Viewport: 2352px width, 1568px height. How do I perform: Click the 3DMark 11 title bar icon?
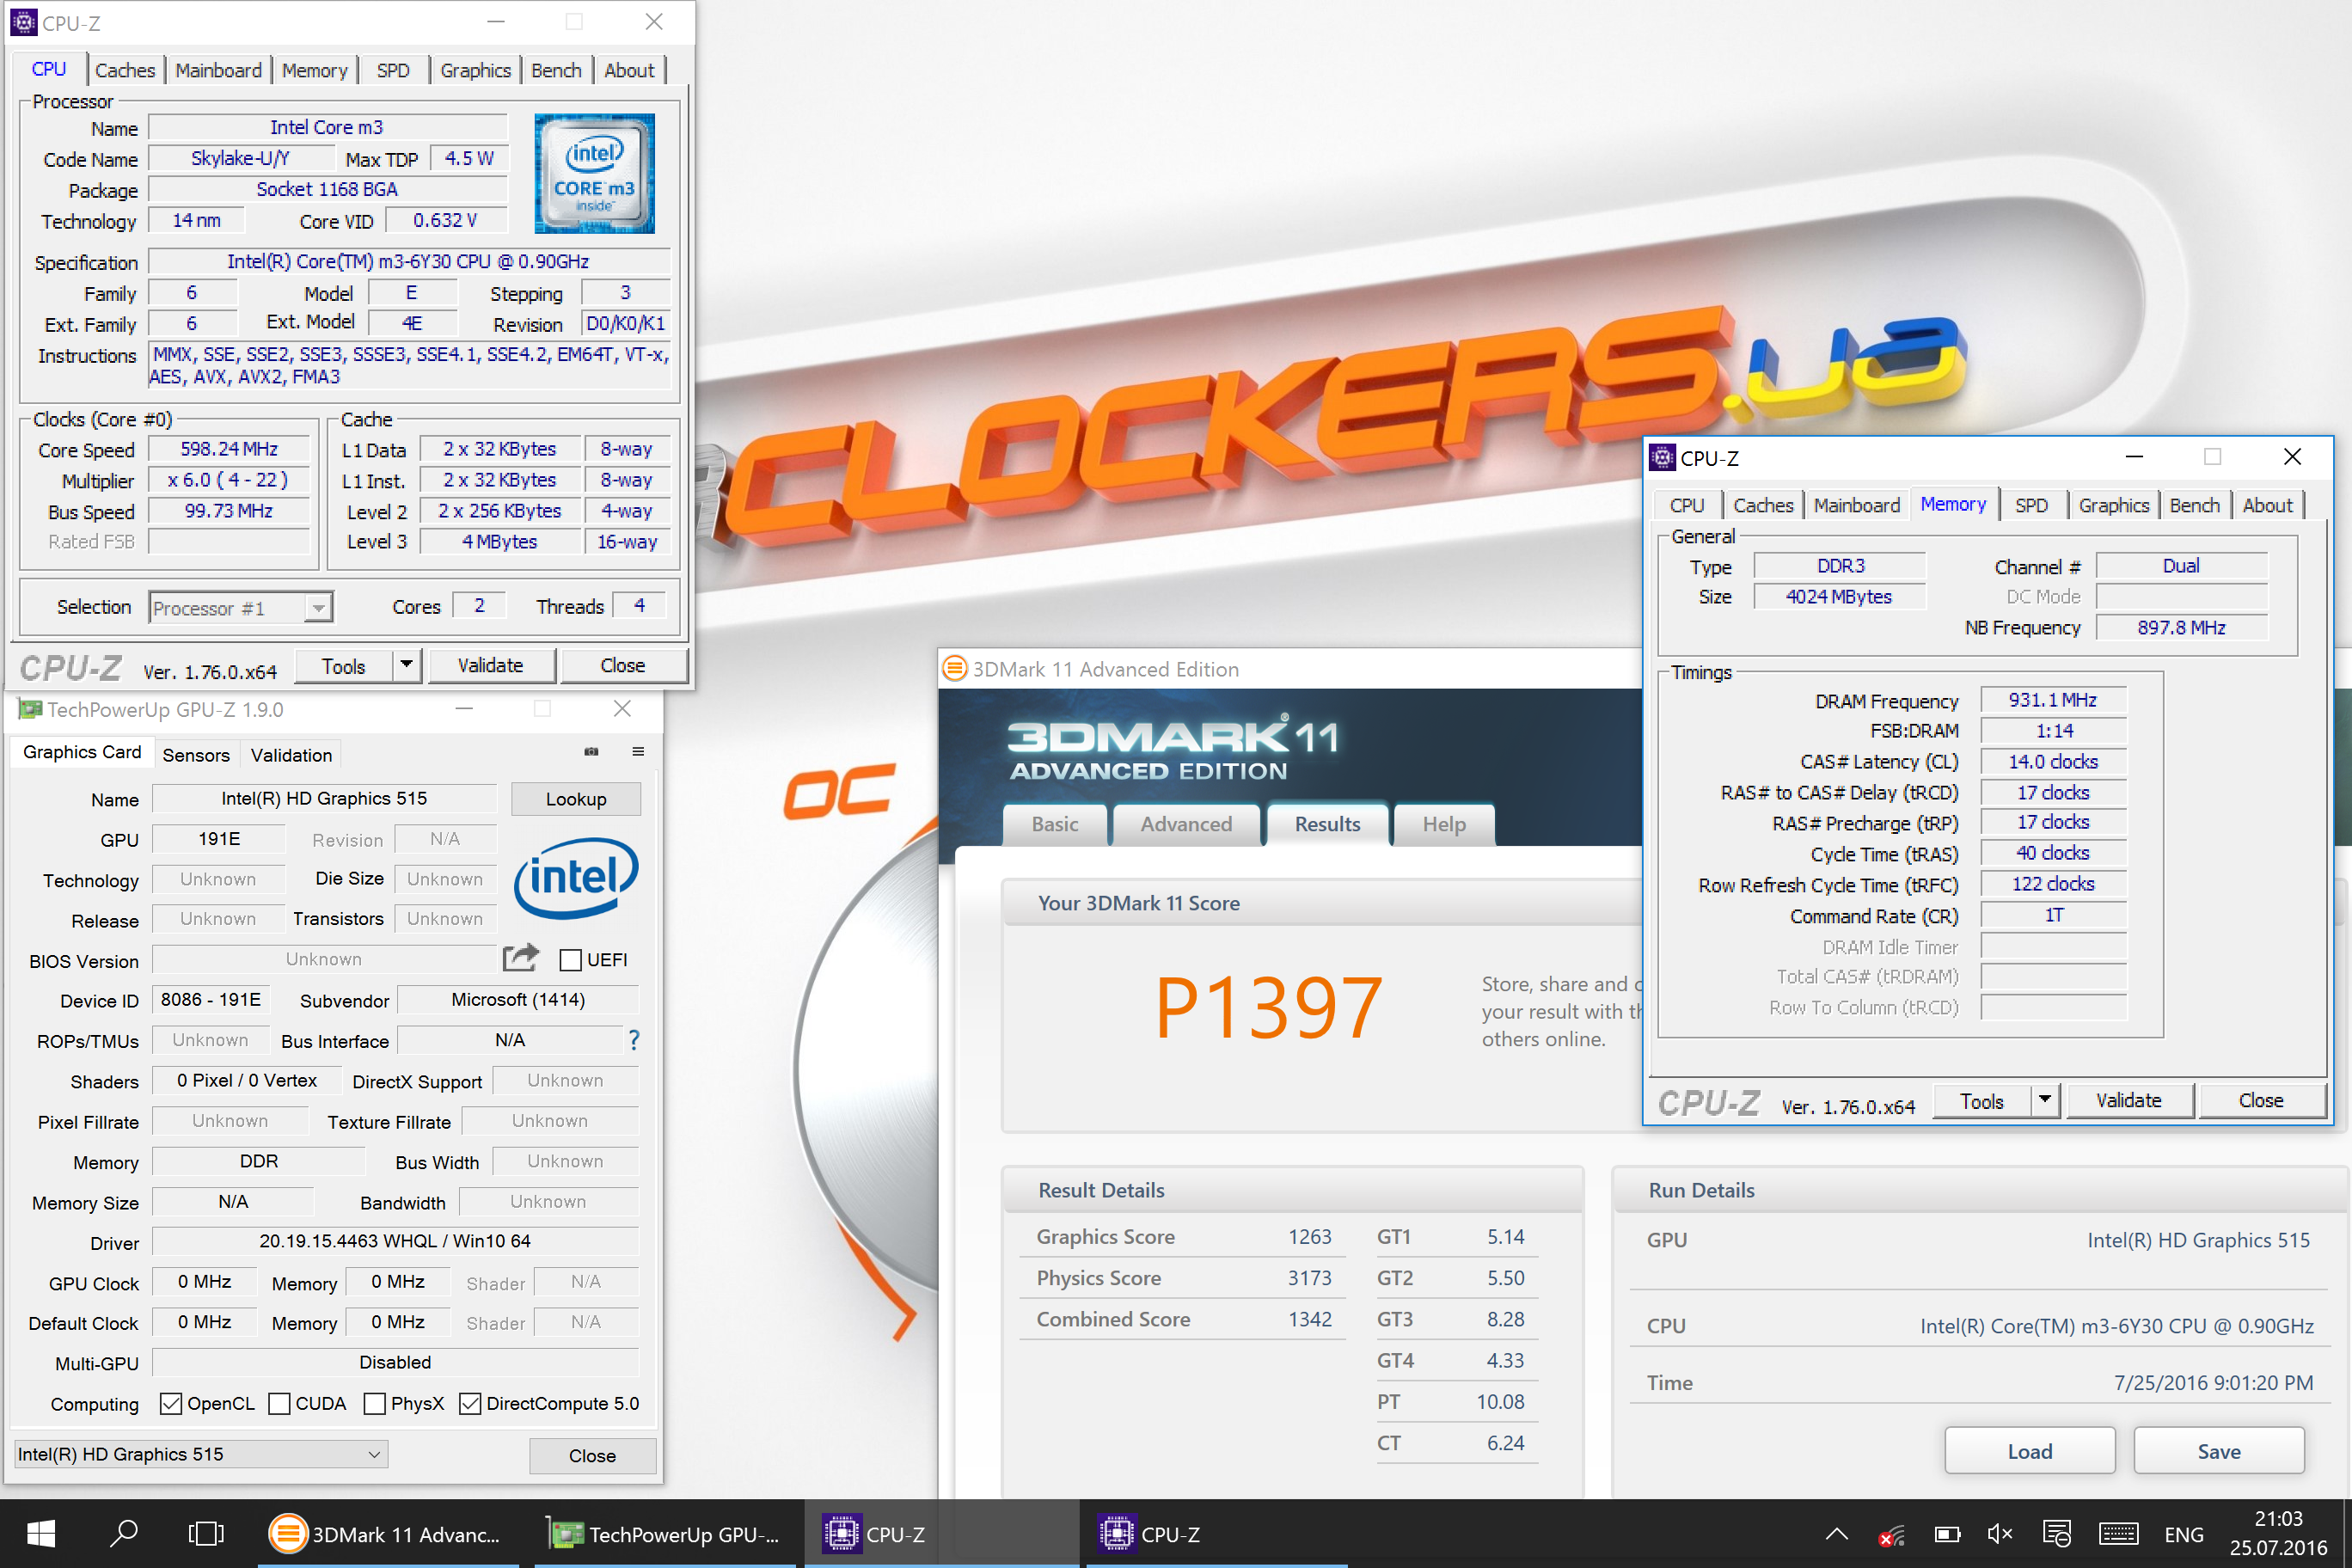(x=954, y=668)
